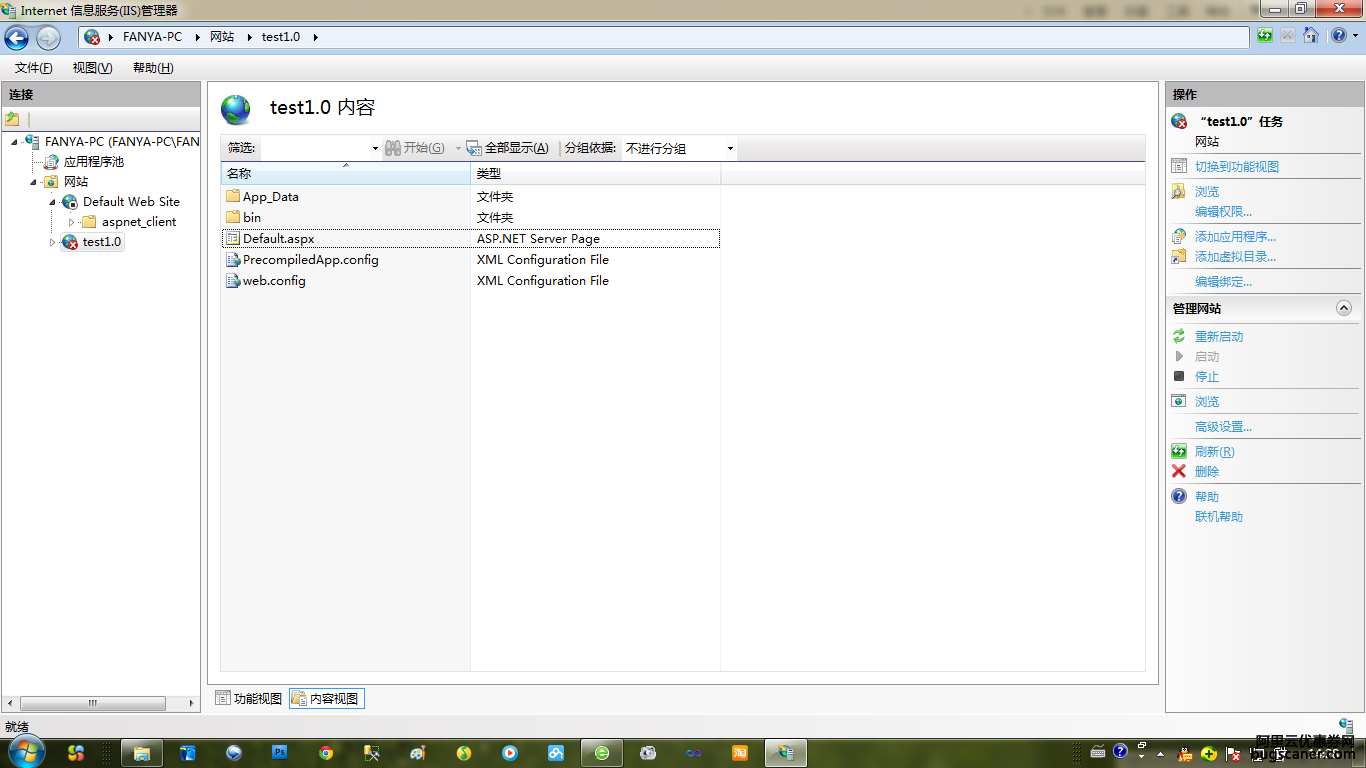The image size is (1366, 768).
Task: Collapse the 网站 tree node
Action: tap(33, 182)
